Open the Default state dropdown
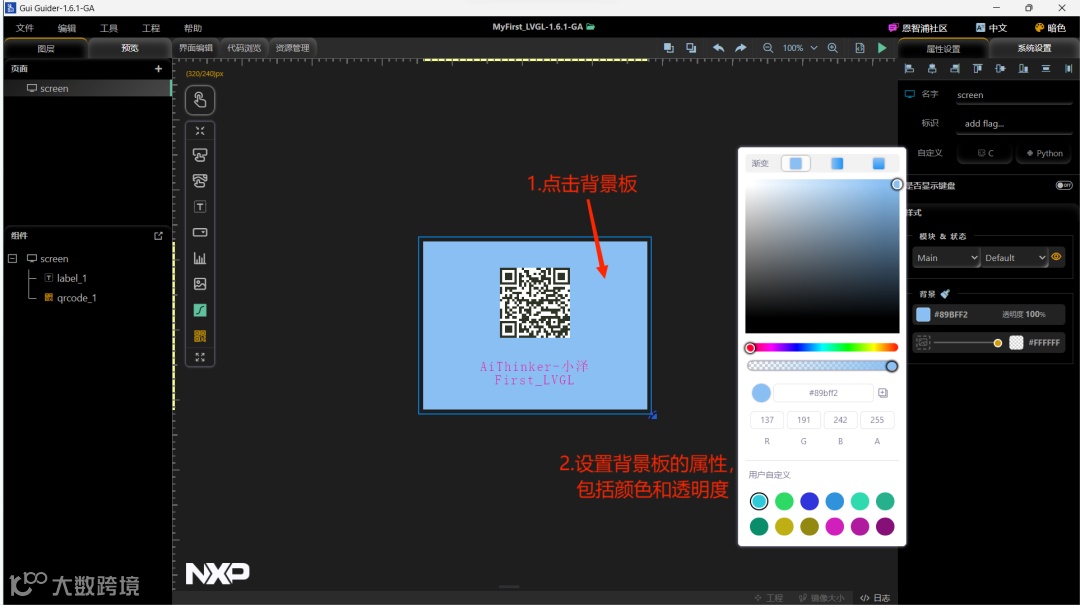Image resolution: width=1080 pixels, height=605 pixels. coord(1013,257)
